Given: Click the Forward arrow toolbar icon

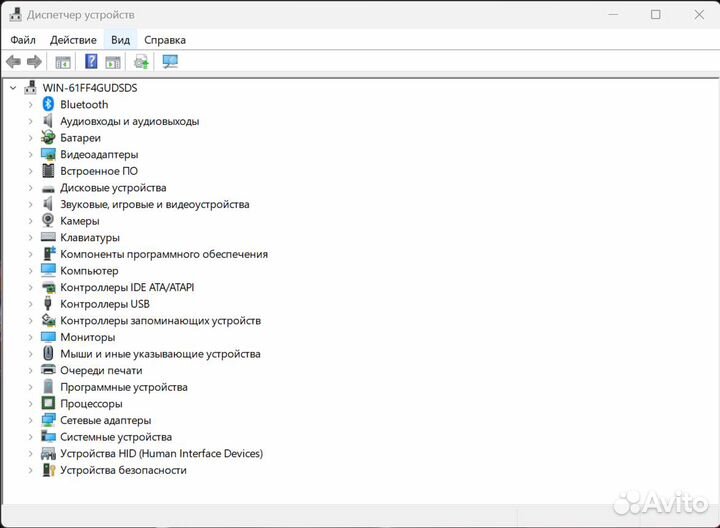Looking at the screenshot, I should 34,62.
